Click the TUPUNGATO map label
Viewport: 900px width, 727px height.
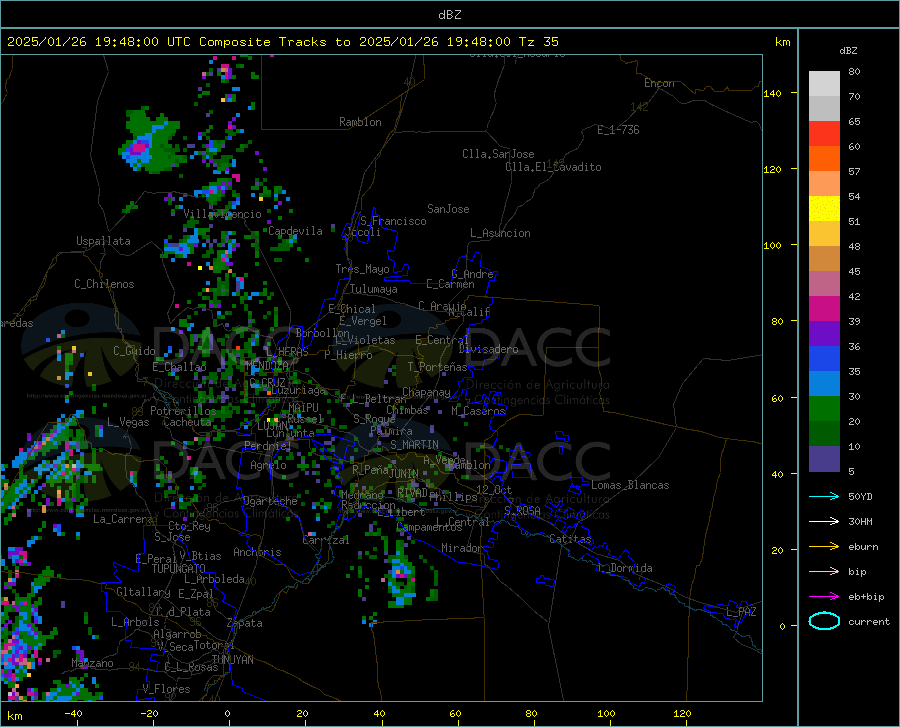pyautogui.click(x=179, y=569)
